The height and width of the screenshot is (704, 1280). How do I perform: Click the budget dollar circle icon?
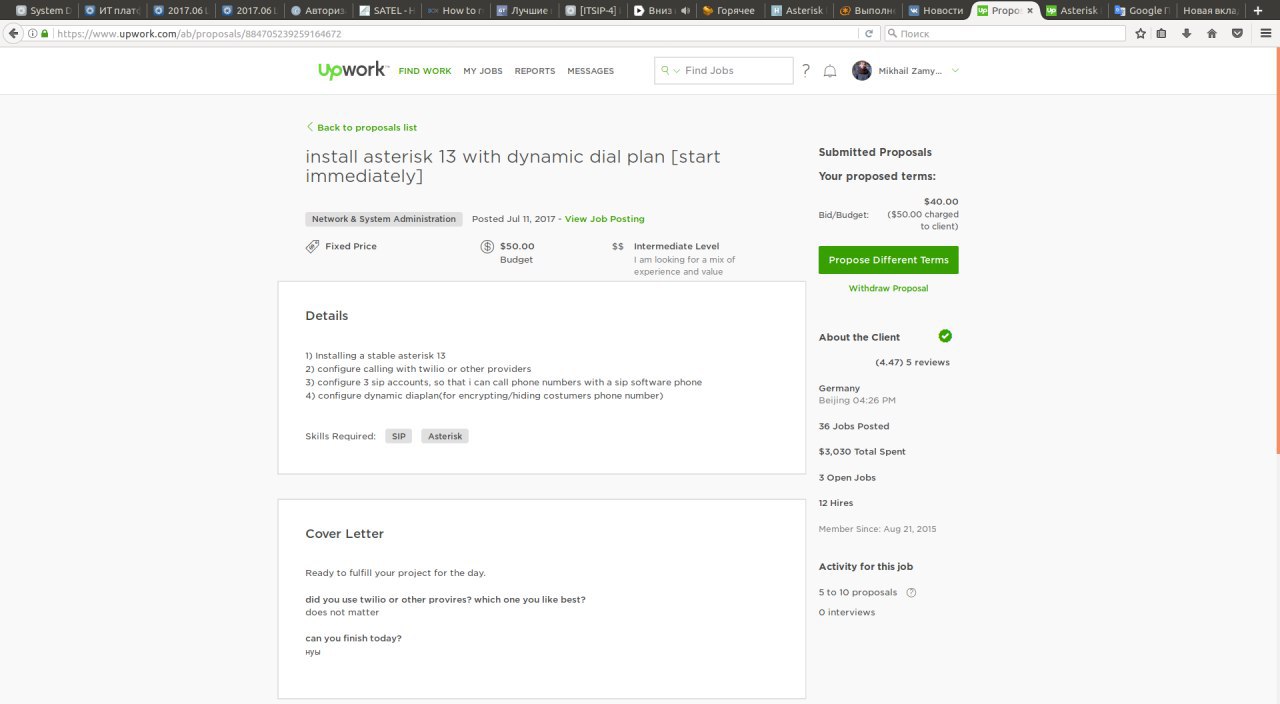pos(487,246)
